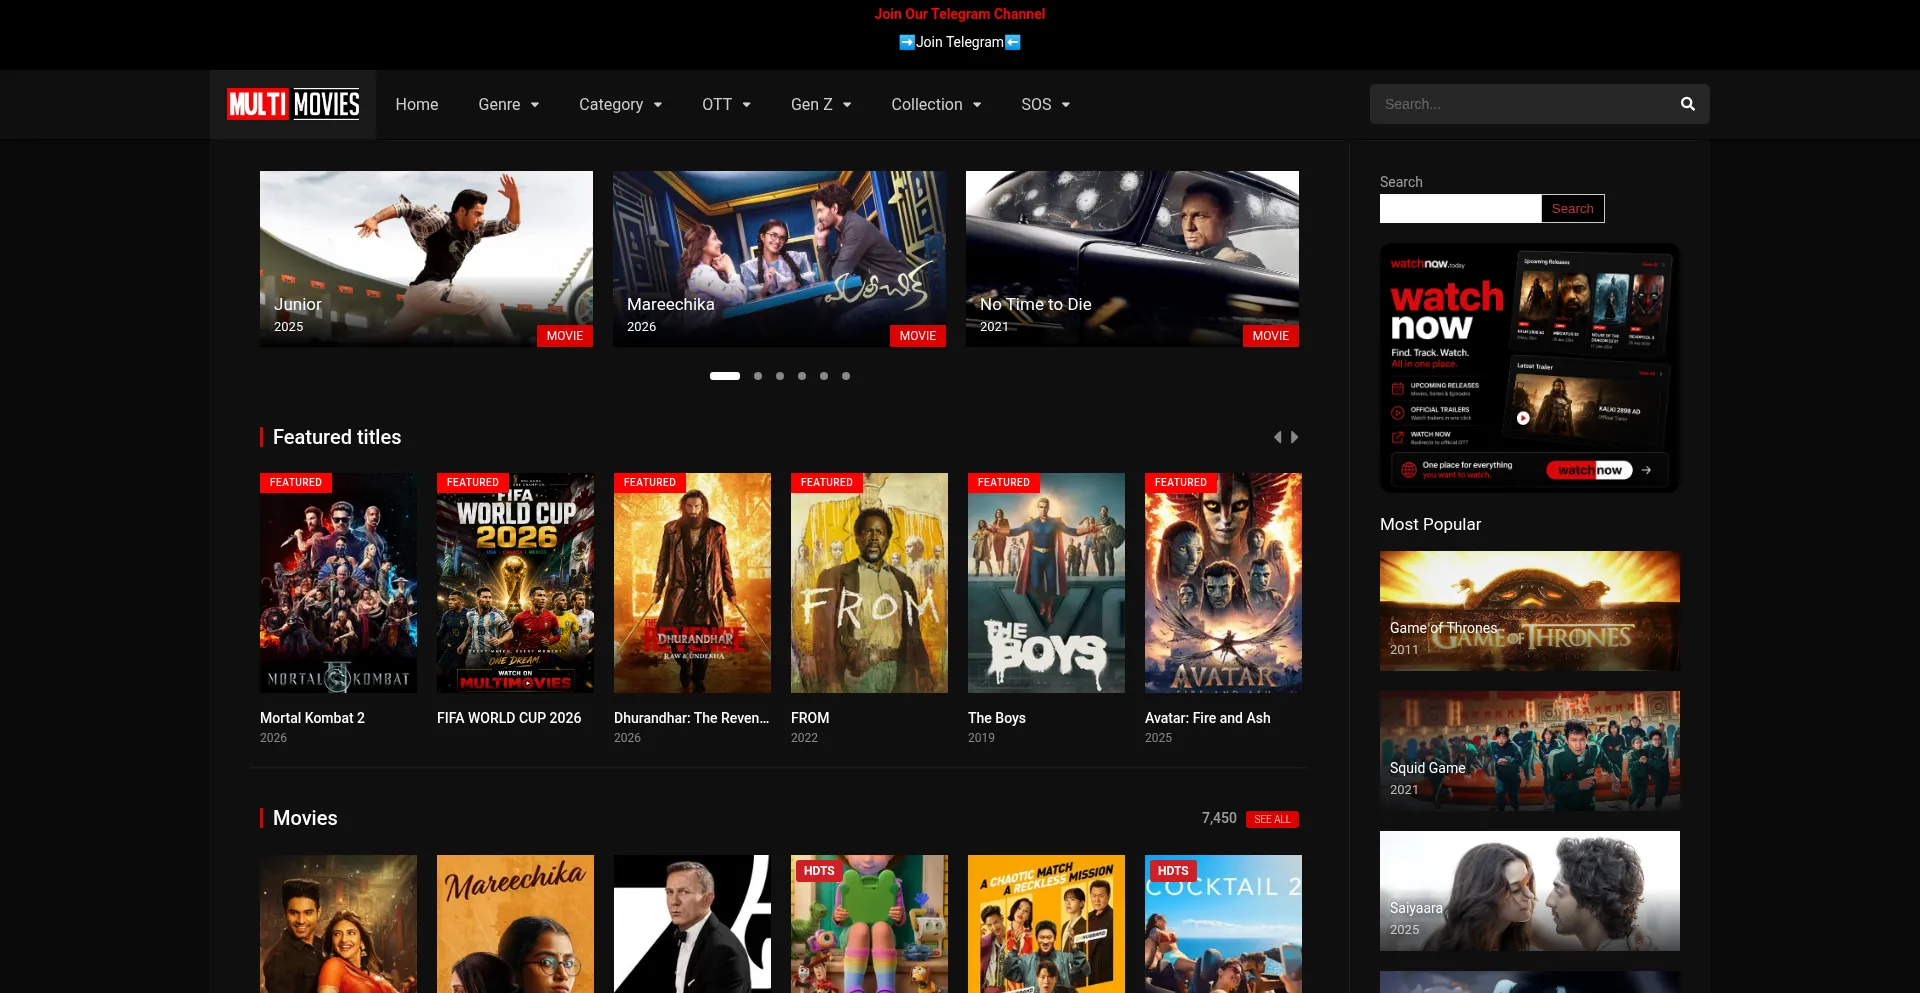The image size is (1920, 993).
Task: Click the HDTS badge on Cocktail 2 poster
Action: click(x=1173, y=871)
